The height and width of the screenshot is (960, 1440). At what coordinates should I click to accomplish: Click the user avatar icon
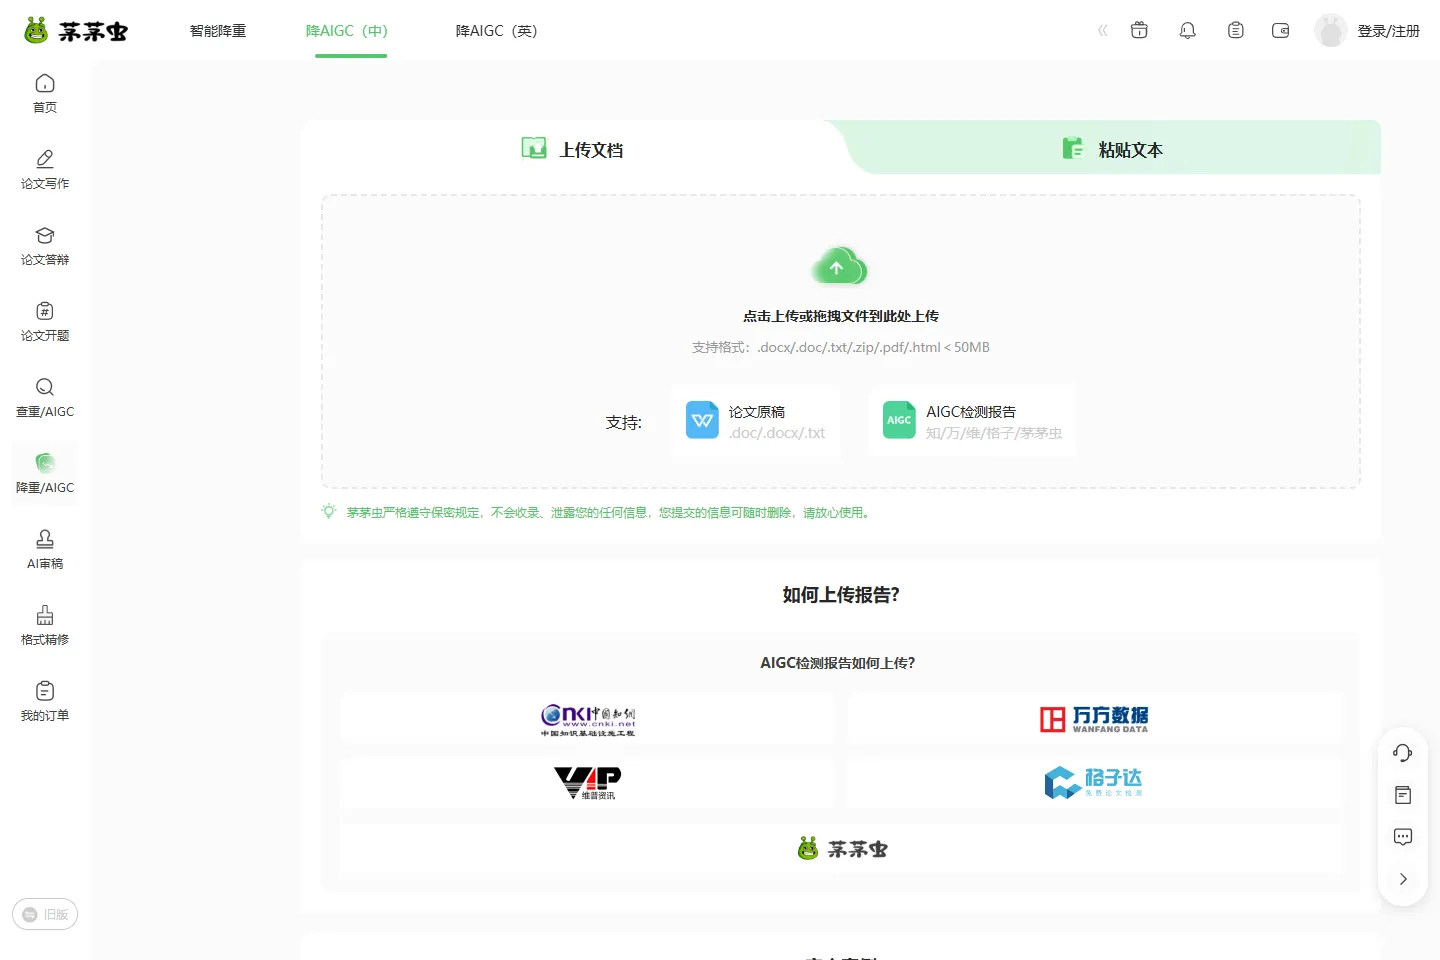pyautogui.click(x=1331, y=31)
